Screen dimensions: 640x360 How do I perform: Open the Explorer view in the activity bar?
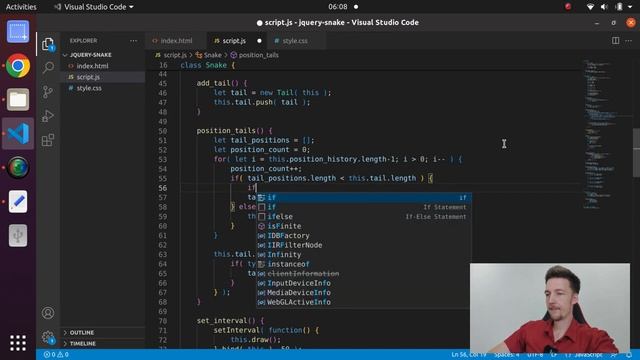click(x=48, y=44)
